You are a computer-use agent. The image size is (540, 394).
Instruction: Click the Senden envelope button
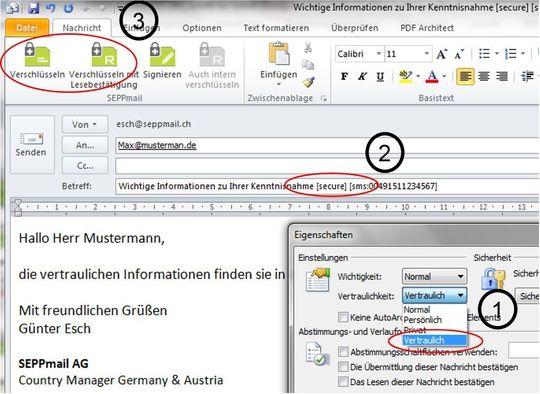(x=31, y=145)
